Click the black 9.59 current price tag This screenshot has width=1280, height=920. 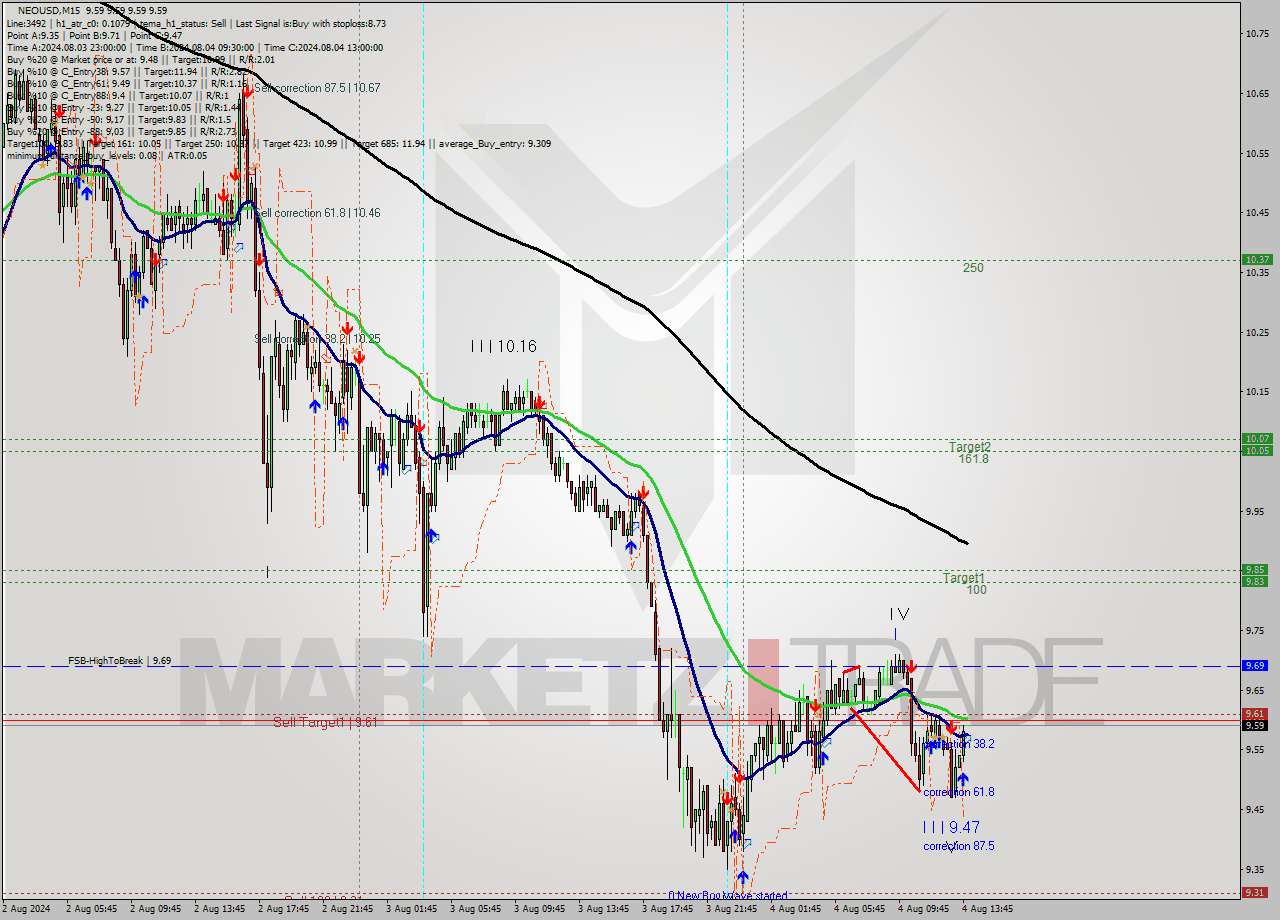pos(1256,725)
